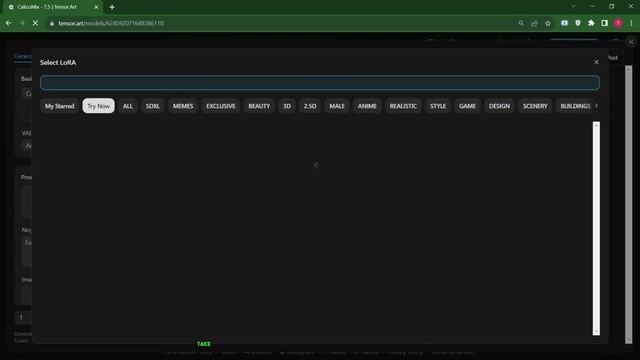Open the shield extension icon
Viewport: 640px width, 360px height.
pyautogui.click(x=578, y=23)
